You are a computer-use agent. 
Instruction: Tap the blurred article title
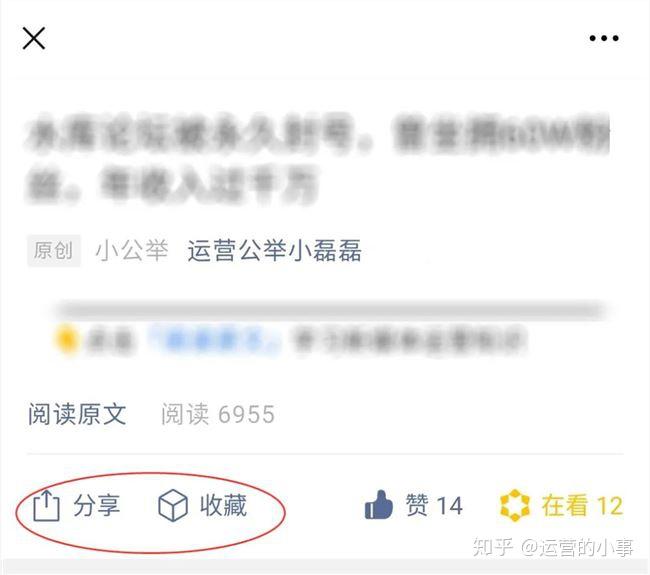(x=317, y=159)
